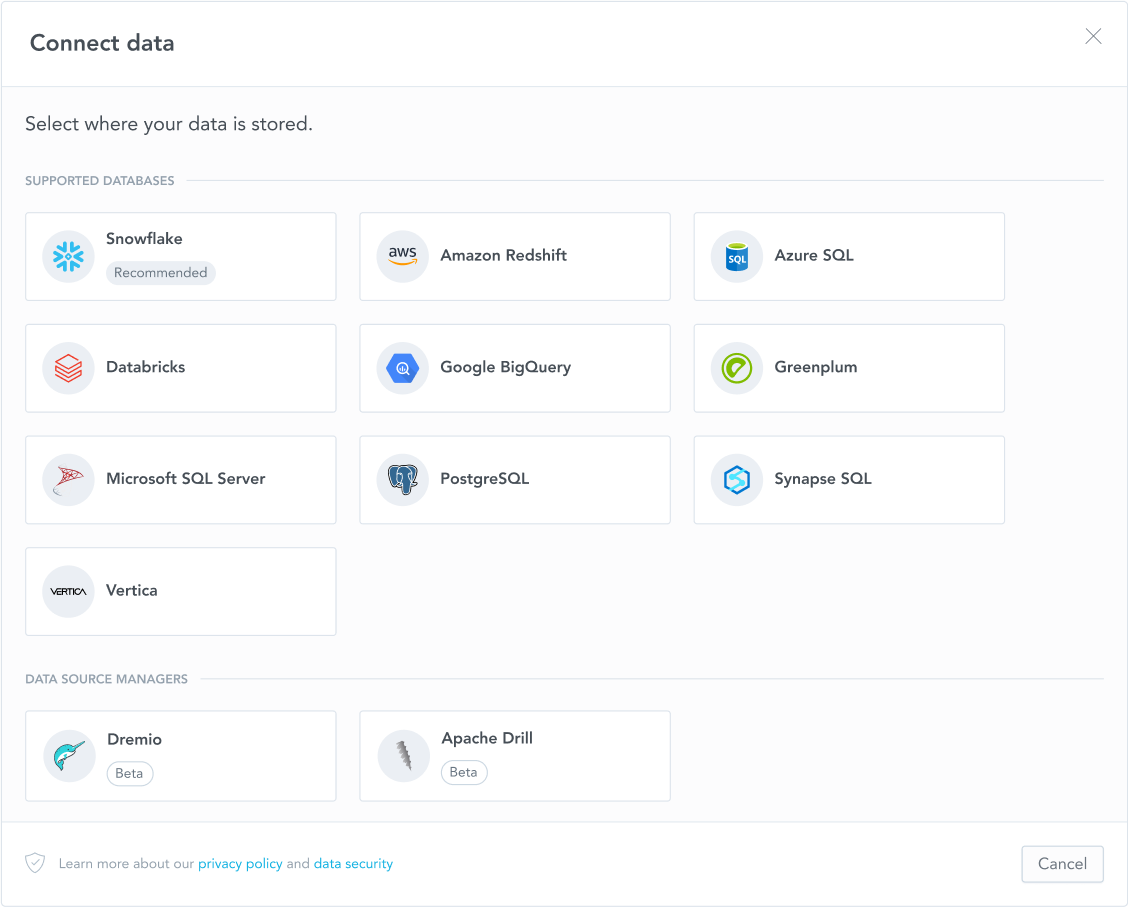Click the Data Source Managers section heading
The height and width of the screenshot is (907, 1128).
106,679
